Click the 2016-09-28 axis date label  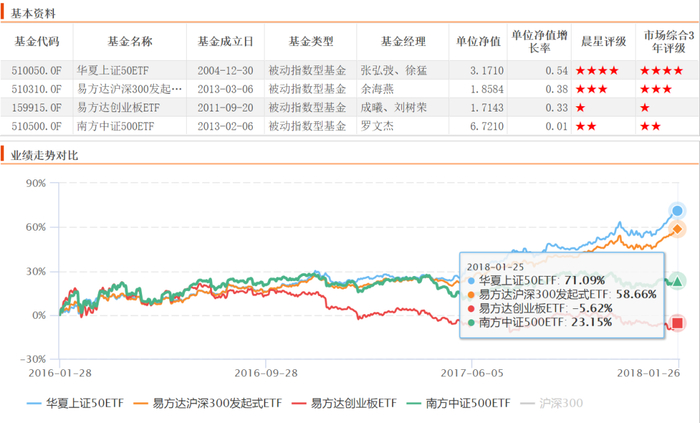pyautogui.click(x=266, y=373)
